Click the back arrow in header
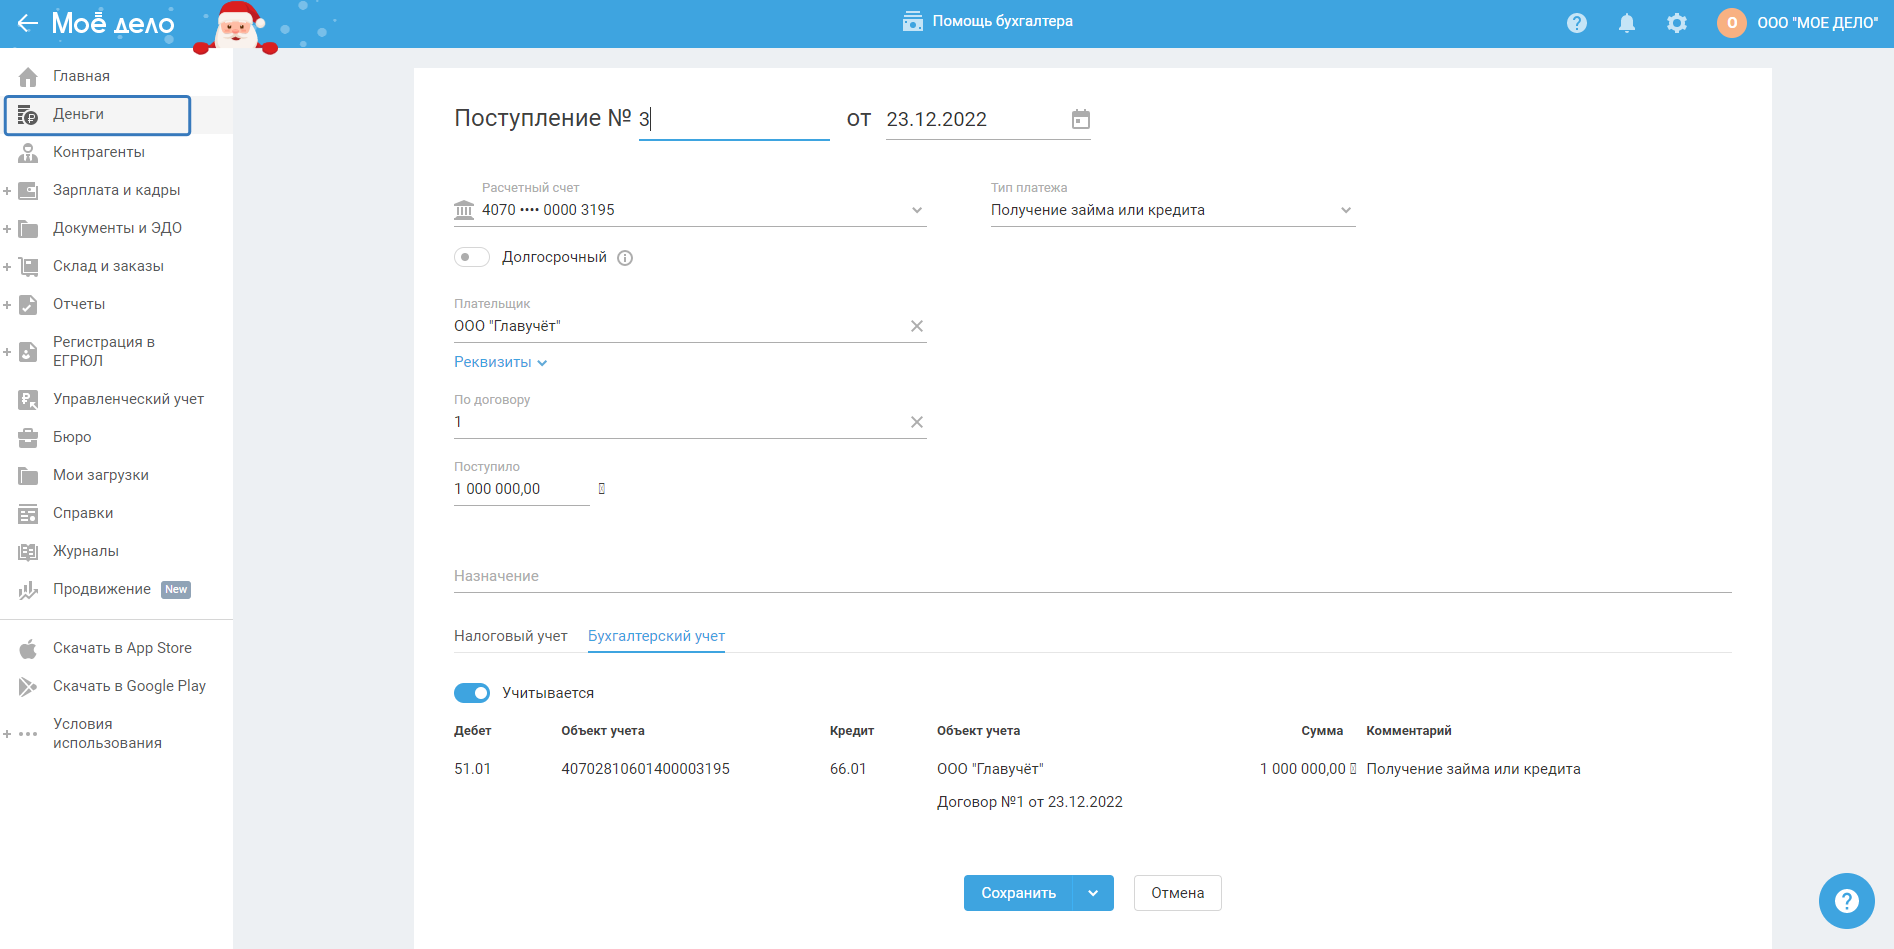Viewport: 1894px width, 949px height. tap(27, 23)
